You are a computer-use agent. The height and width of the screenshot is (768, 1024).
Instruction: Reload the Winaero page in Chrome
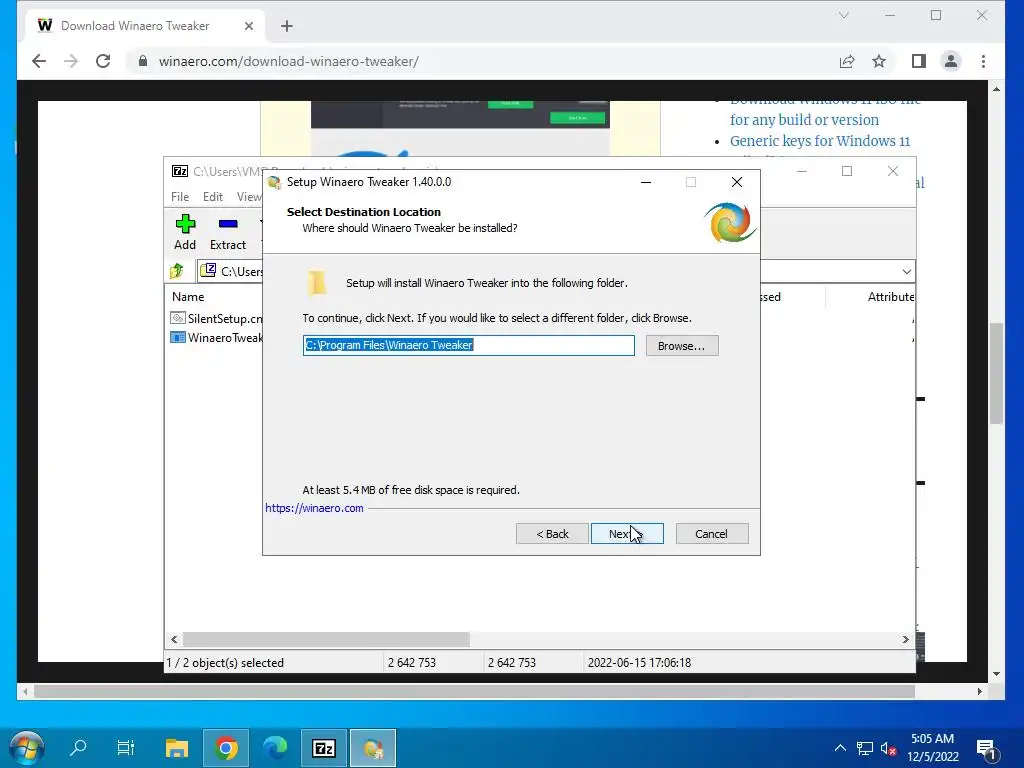point(103,61)
